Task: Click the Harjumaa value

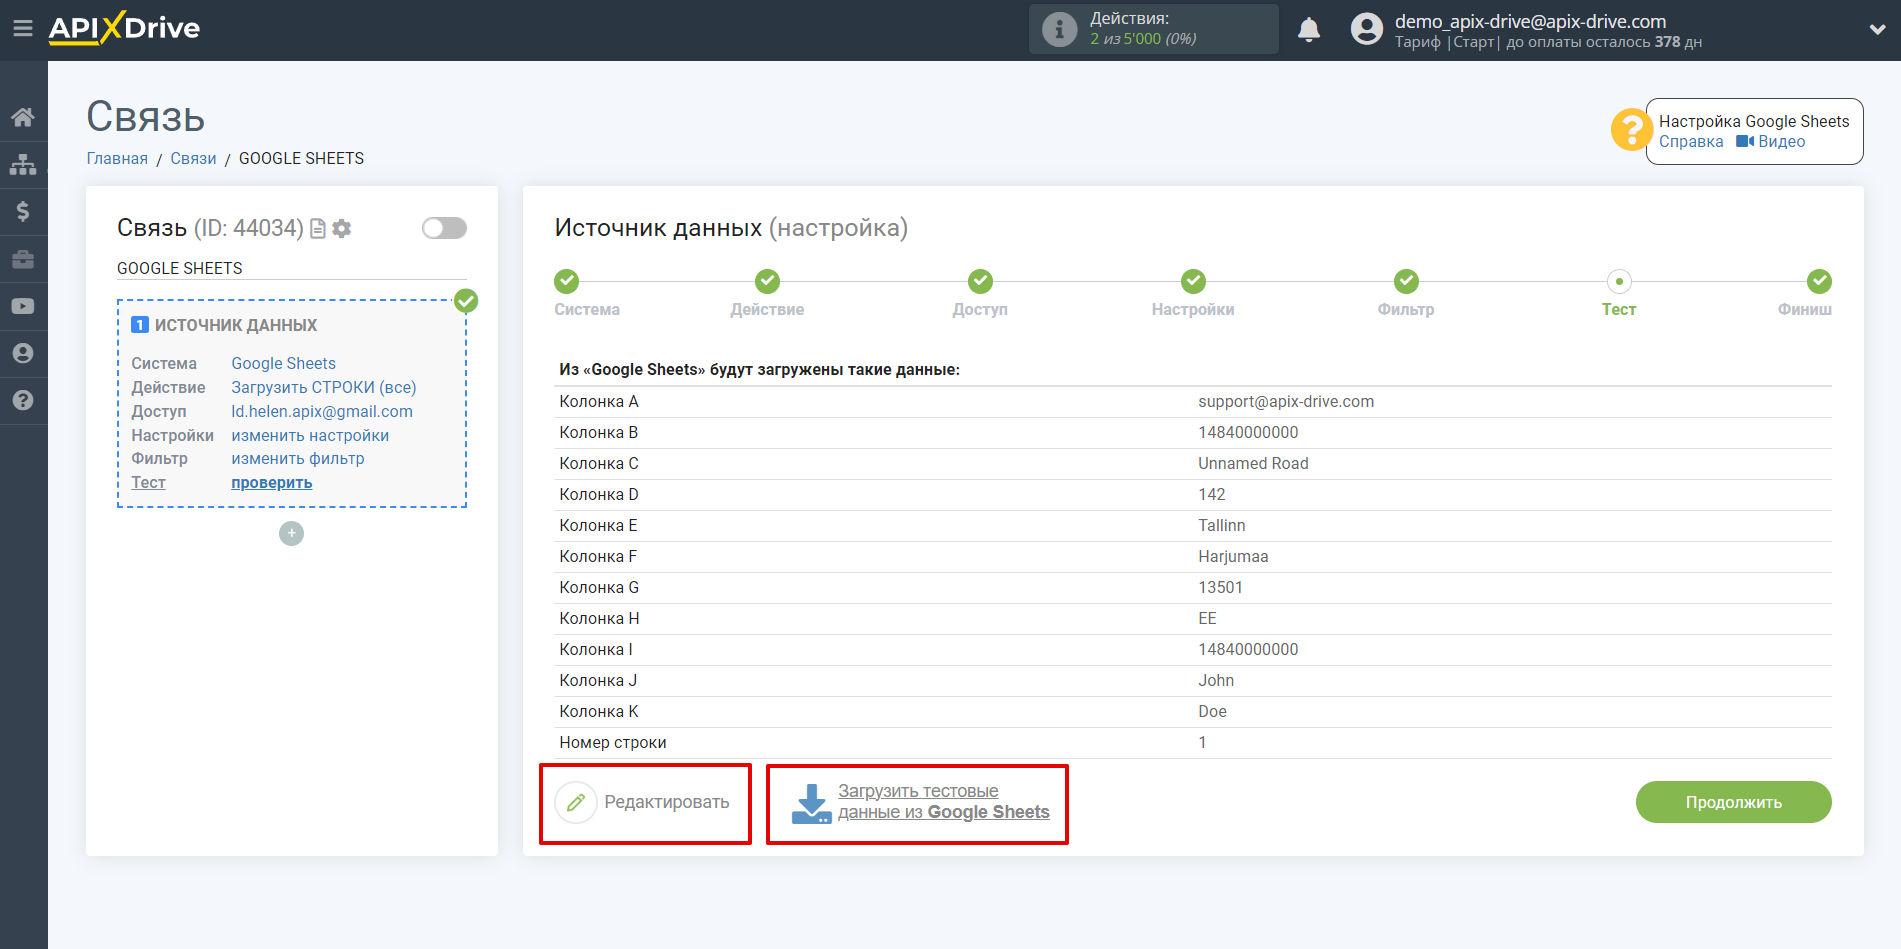Action: pyautogui.click(x=1233, y=556)
